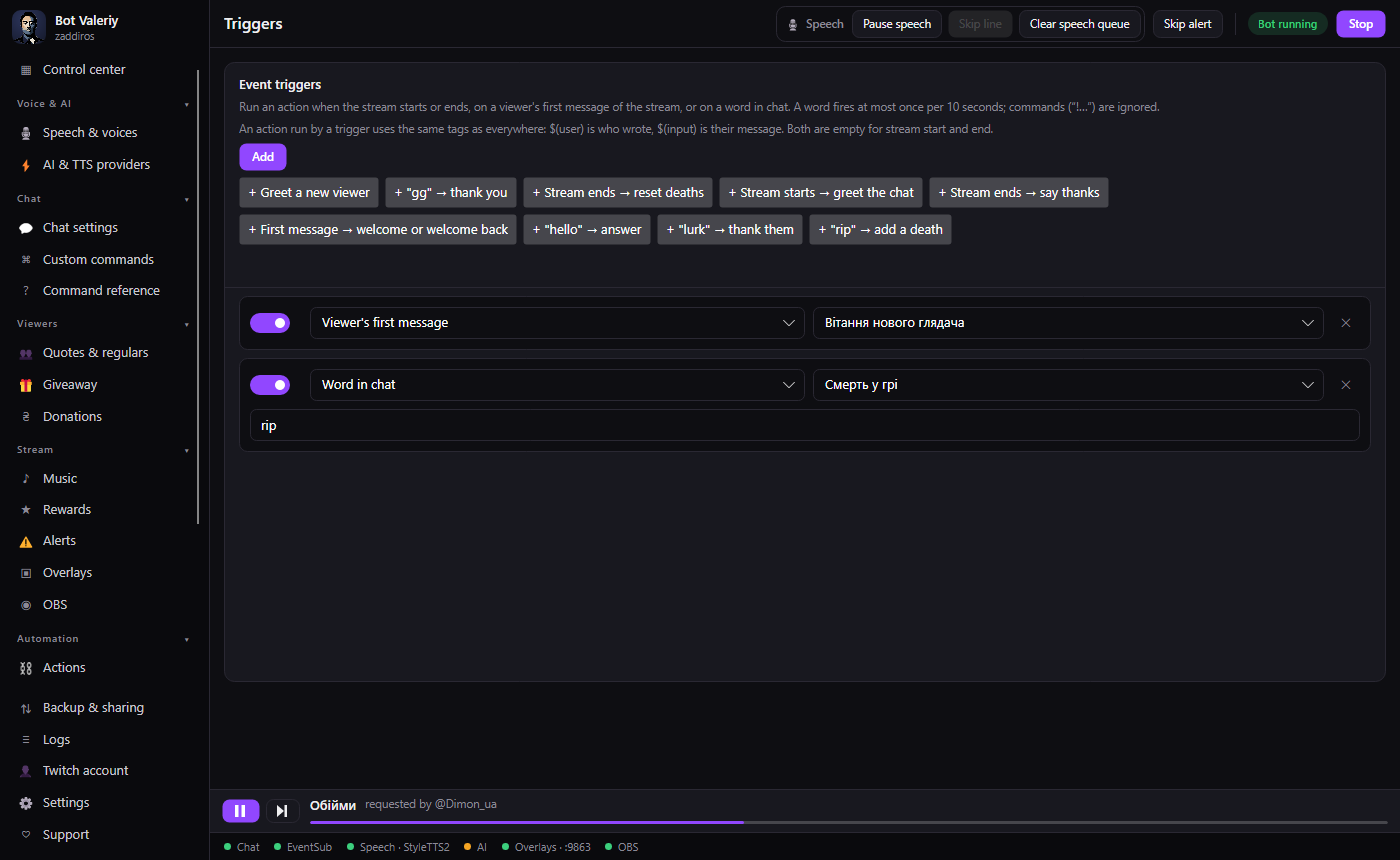The height and width of the screenshot is (860, 1400).
Task: Click the Skip alert button
Action: click(1188, 24)
